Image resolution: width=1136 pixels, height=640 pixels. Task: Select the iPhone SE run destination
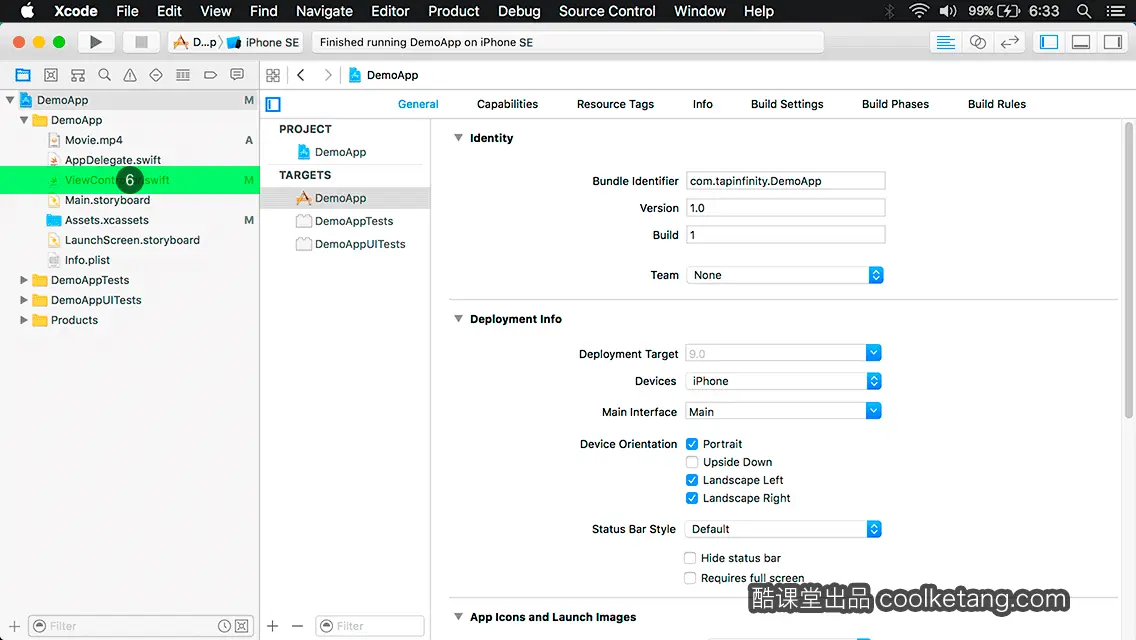click(263, 42)
